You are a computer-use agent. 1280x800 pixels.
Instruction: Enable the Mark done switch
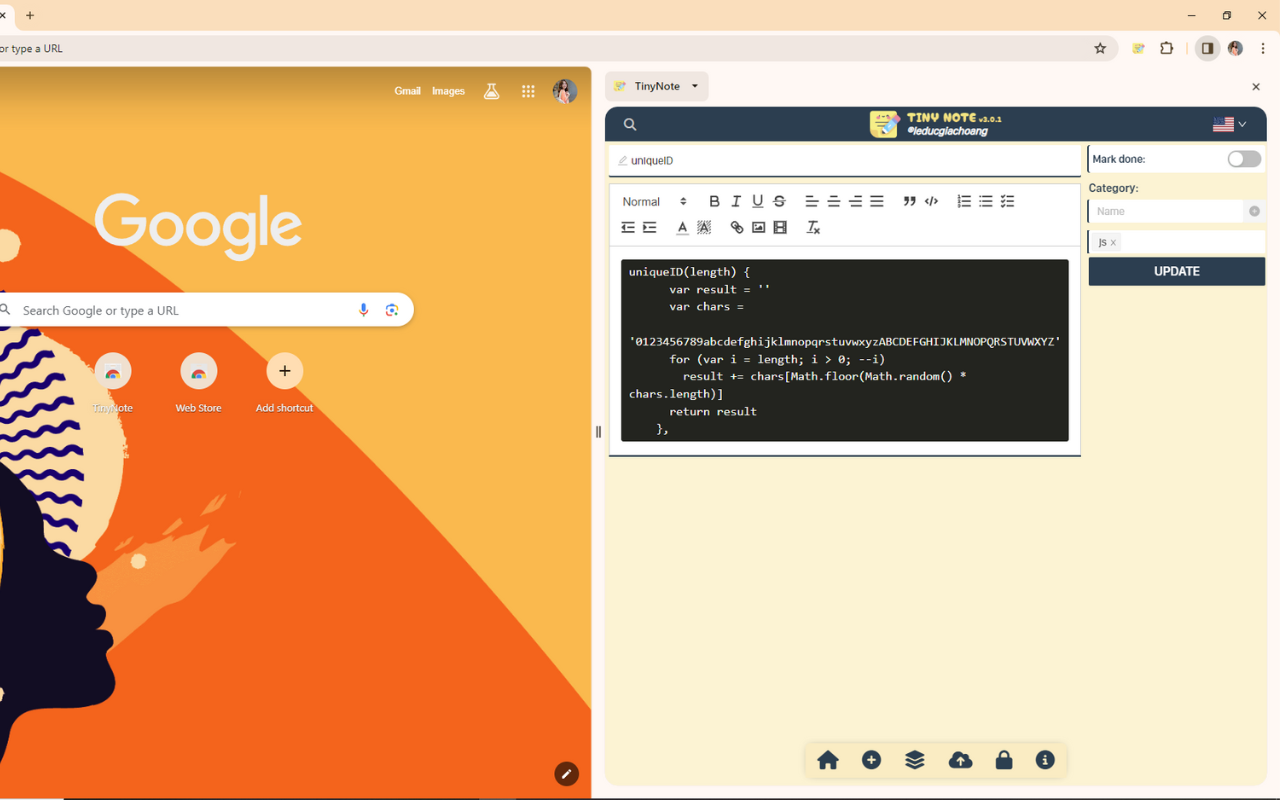point(1243,158)
